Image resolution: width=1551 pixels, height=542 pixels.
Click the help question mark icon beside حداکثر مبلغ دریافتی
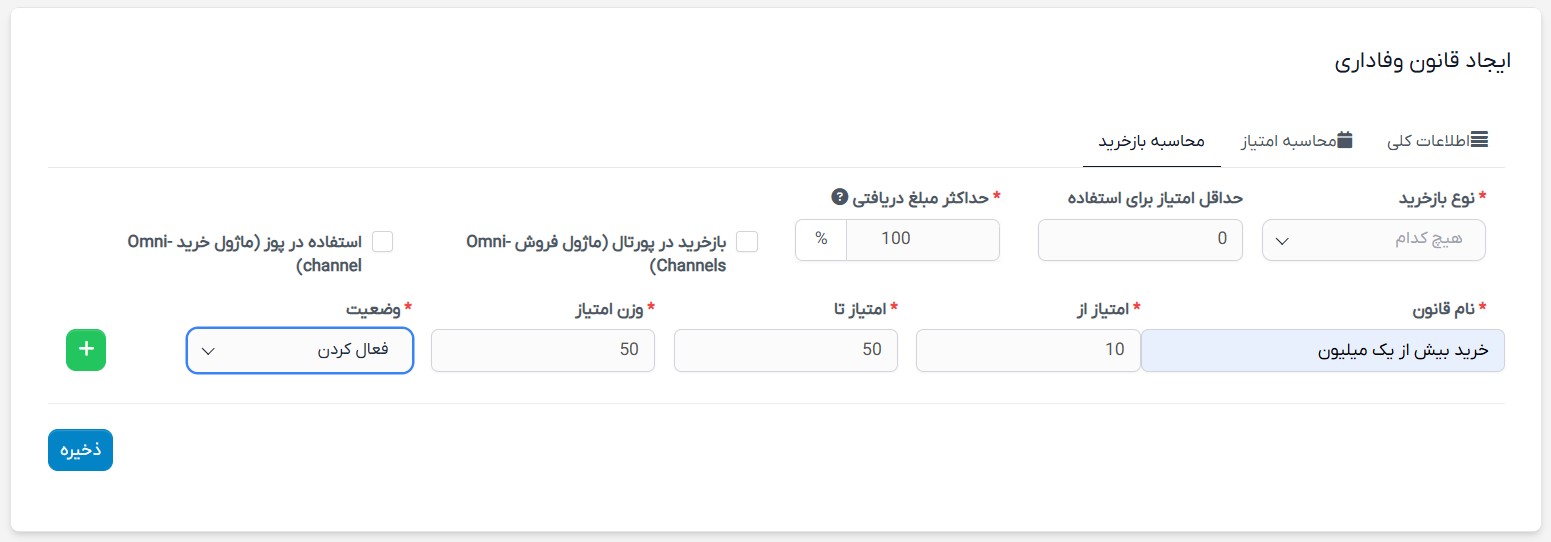(x=839, y=198)
